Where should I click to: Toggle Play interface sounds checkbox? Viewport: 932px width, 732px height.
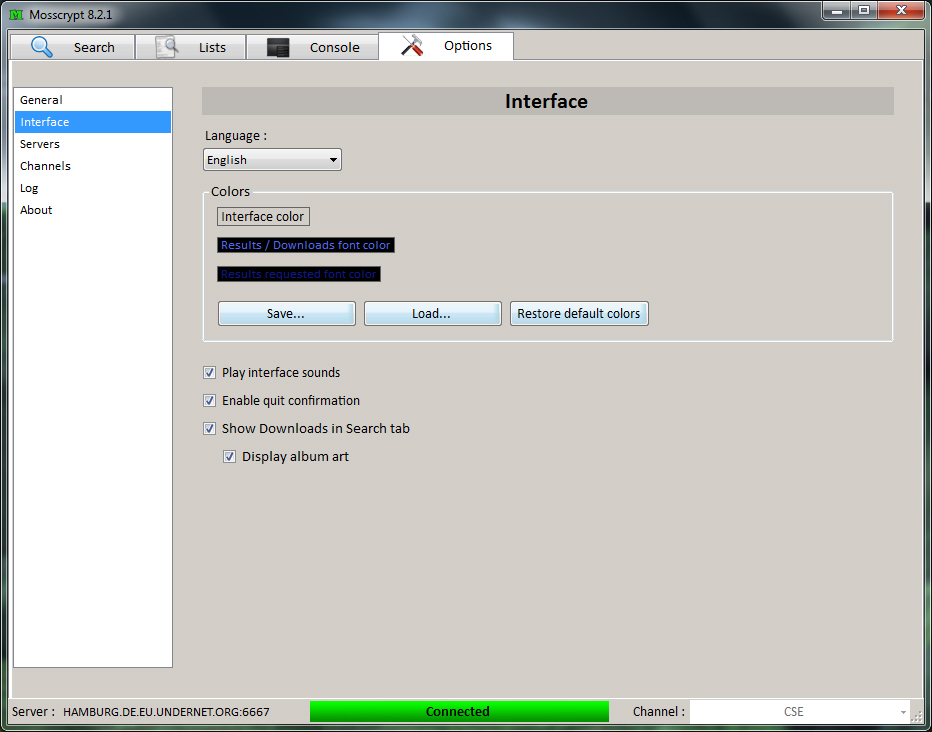pyautogui.click(x=209, y=373)
